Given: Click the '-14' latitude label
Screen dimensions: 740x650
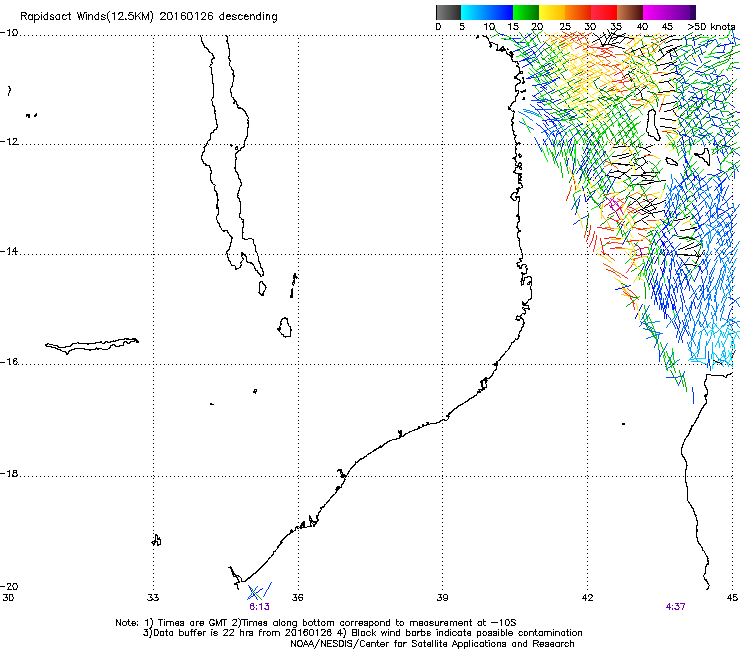Looking at the screenshot, I should (x=9, y=251).
